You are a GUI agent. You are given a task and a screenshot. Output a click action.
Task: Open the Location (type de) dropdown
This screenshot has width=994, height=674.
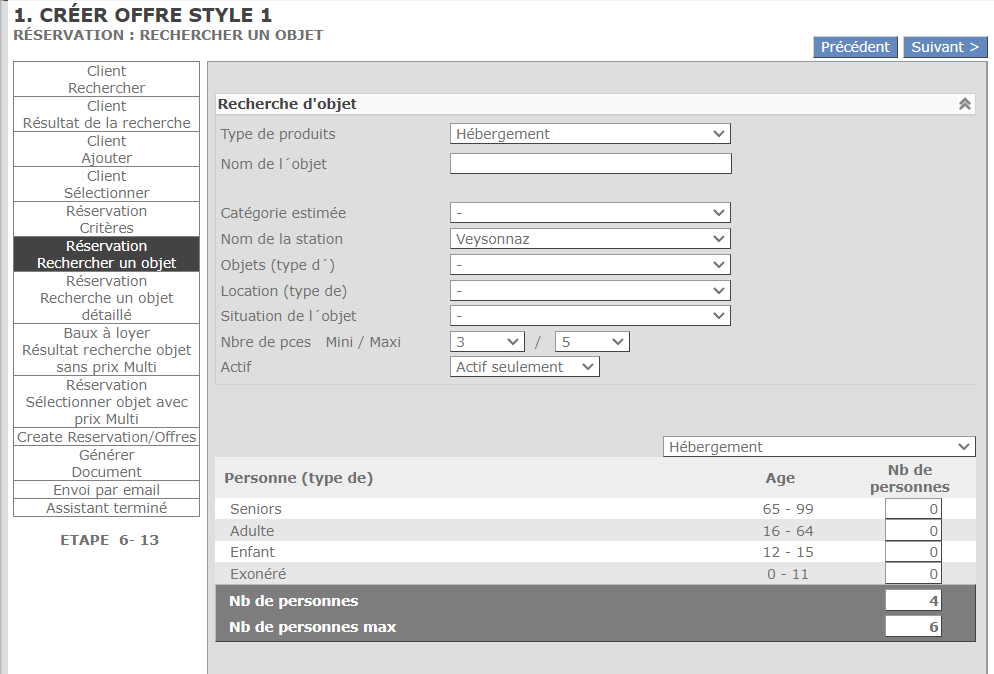pyautogui.click(x=590, y=291)
